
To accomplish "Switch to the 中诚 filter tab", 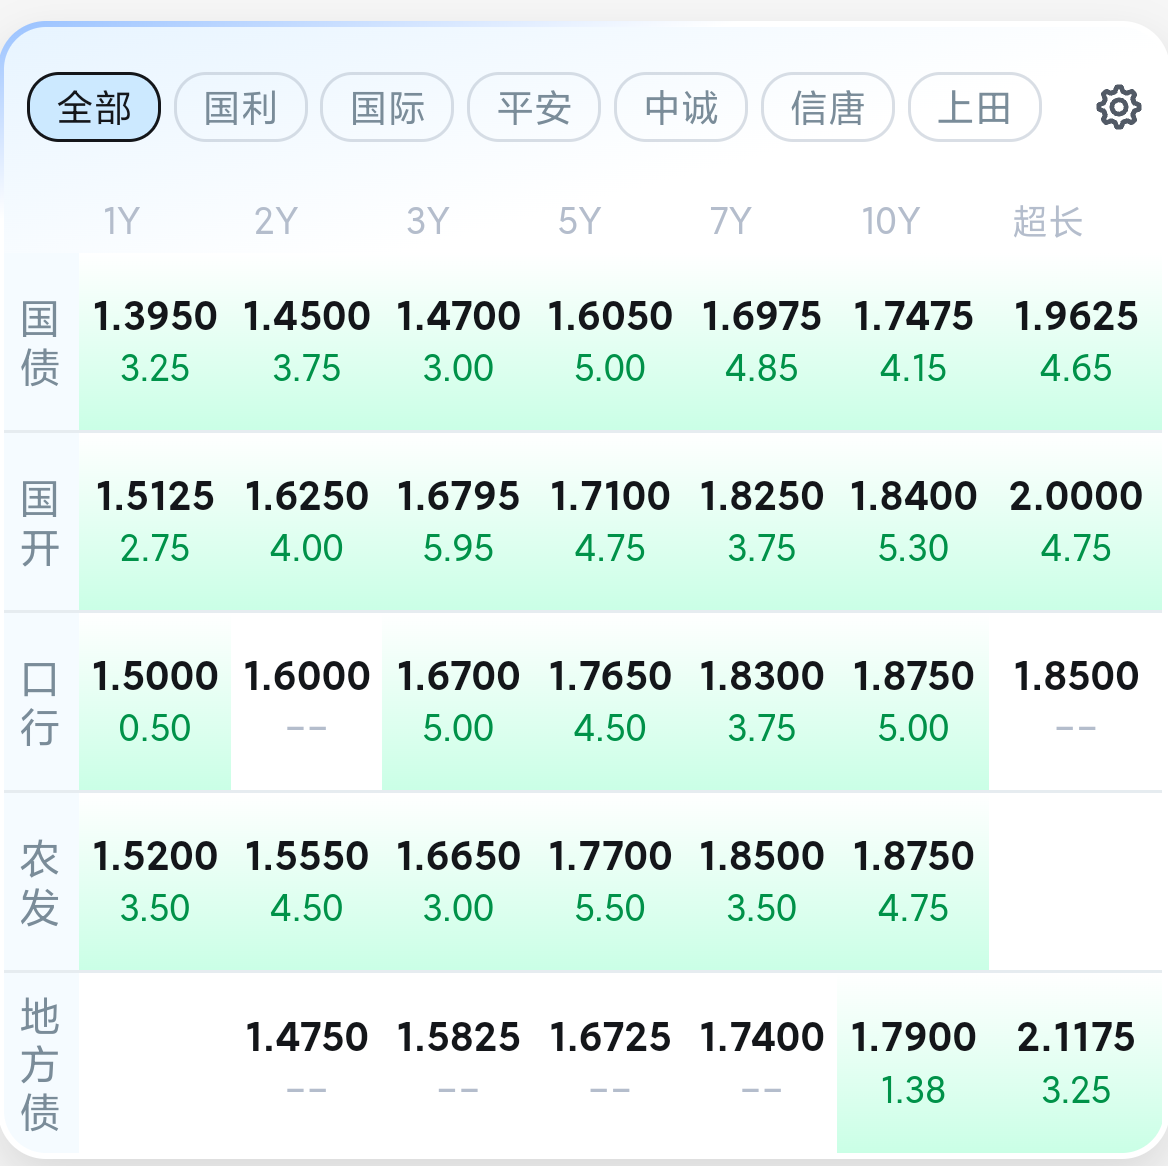I will [681, 107].
